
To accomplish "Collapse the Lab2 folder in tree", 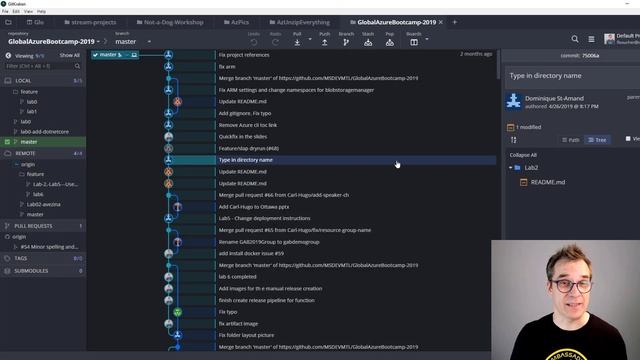I will [x=511, y=168].
